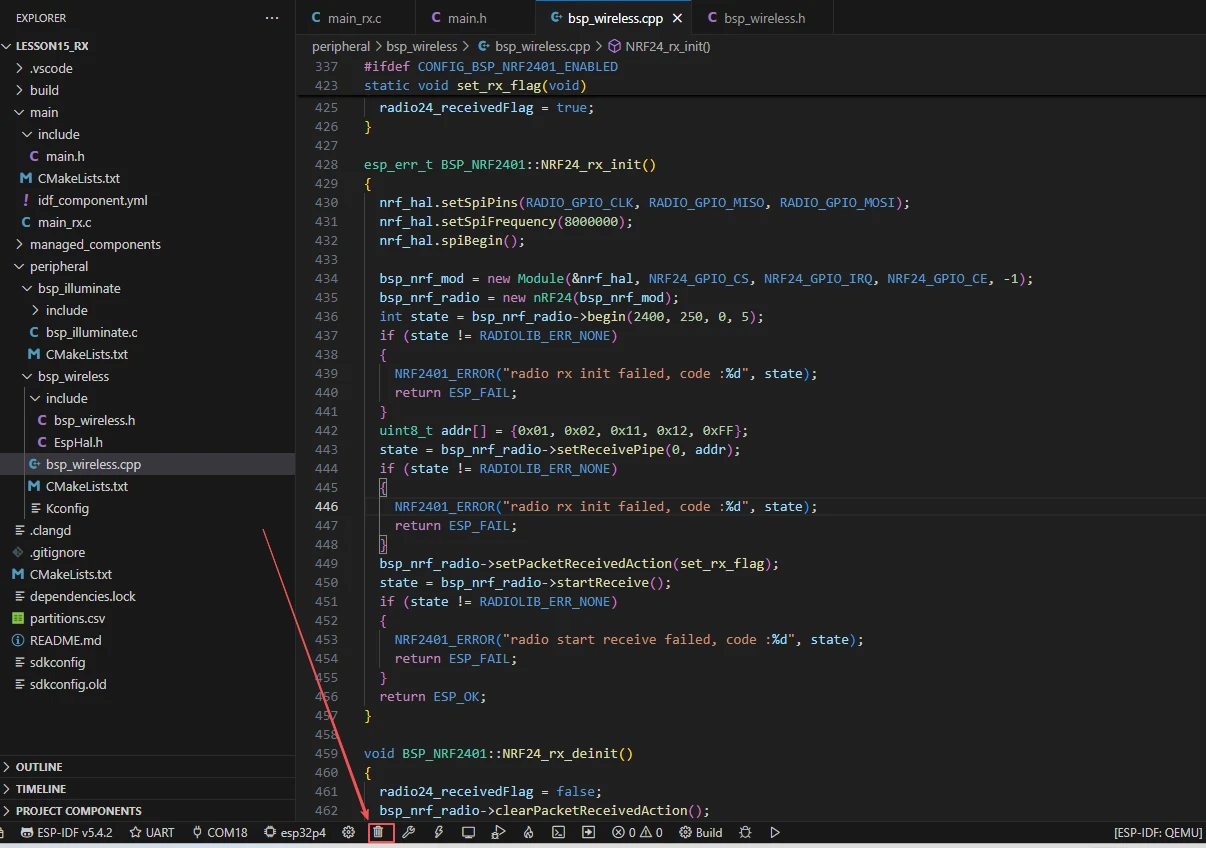This screenshot has height=848, width=1206.
Task: Click the full clean trash icon
Action: (378, 832)
